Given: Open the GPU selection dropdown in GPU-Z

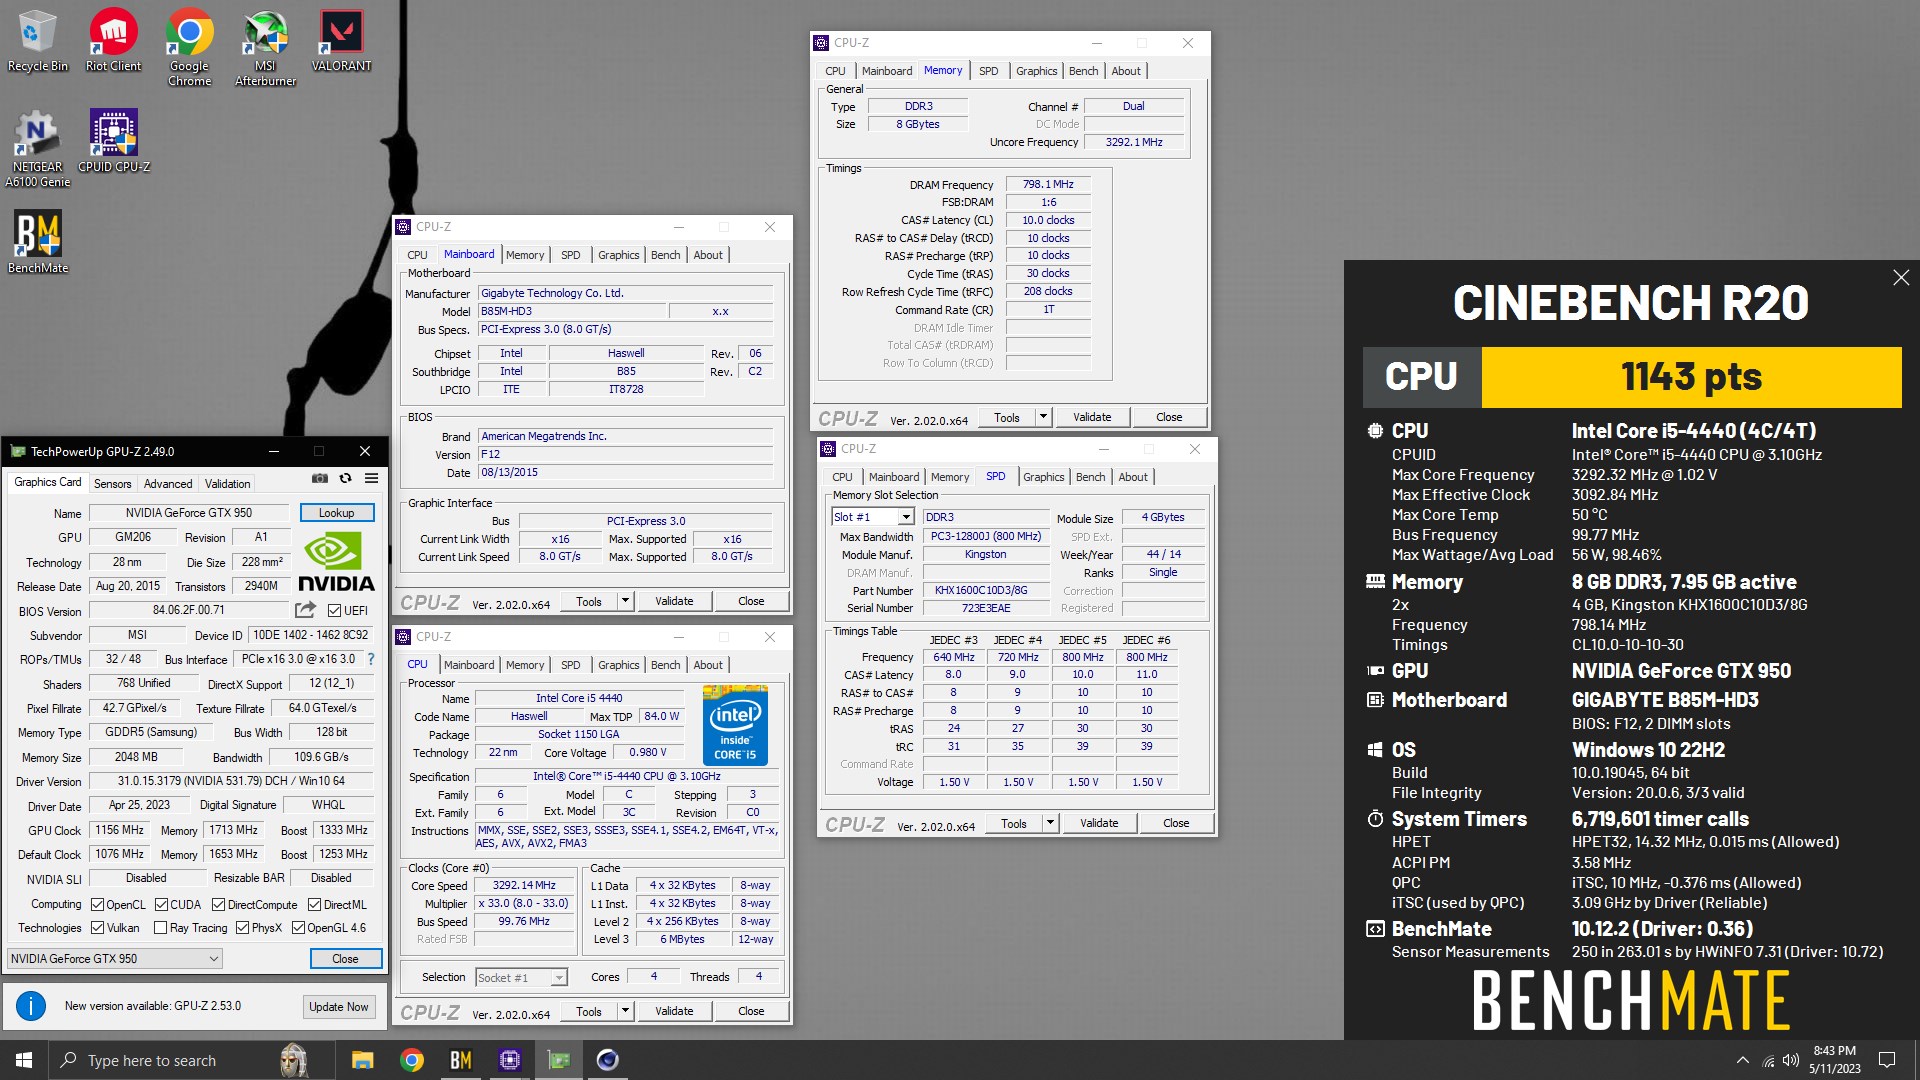Looking at the screenshot, I should click(x=115, y=958).
